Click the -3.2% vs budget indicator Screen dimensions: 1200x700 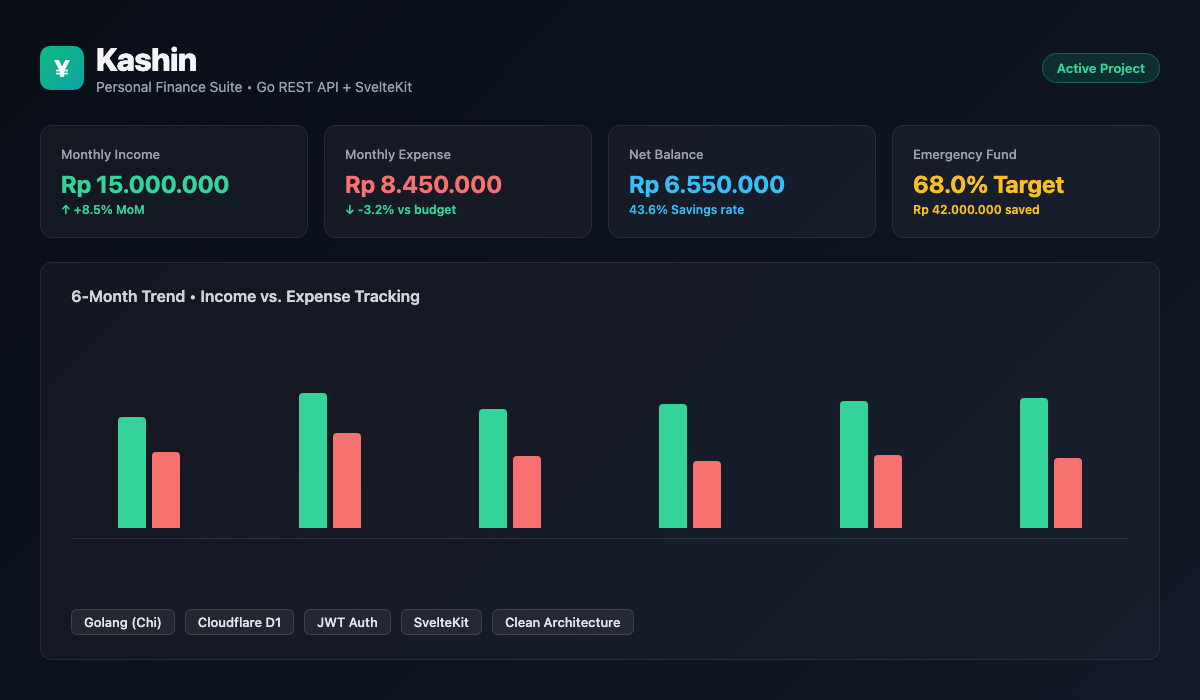[x=401, y=210]
